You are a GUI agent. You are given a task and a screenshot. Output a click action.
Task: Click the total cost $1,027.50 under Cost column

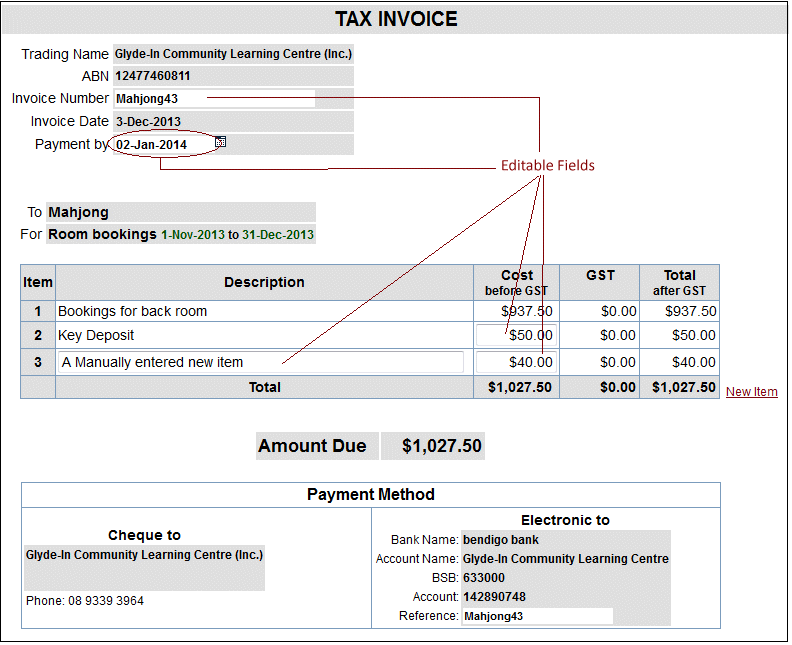point(520,387)
